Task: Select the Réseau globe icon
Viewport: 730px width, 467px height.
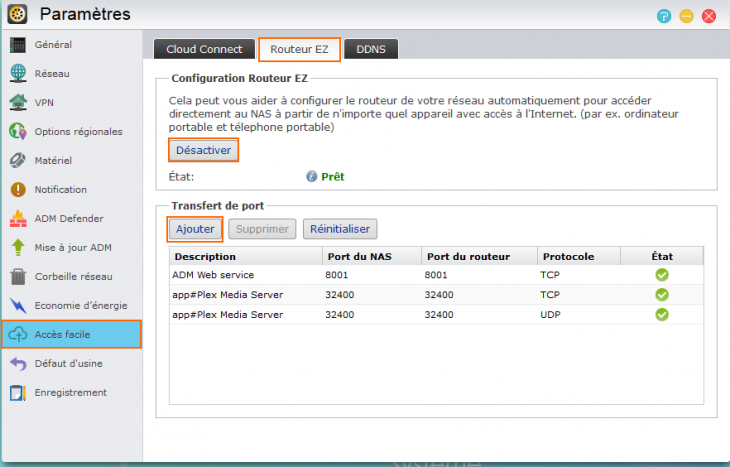Action: click(x=18, y=73)
